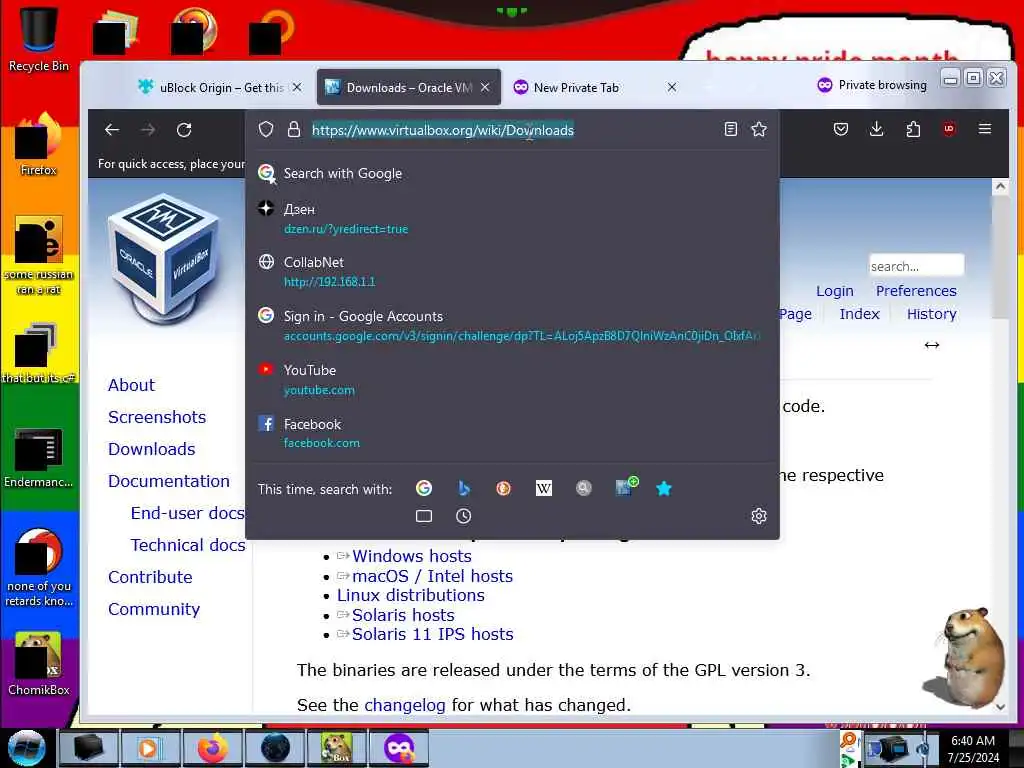Open the Technical docs link
The image size is (1024, 768).
pos(187,545)
